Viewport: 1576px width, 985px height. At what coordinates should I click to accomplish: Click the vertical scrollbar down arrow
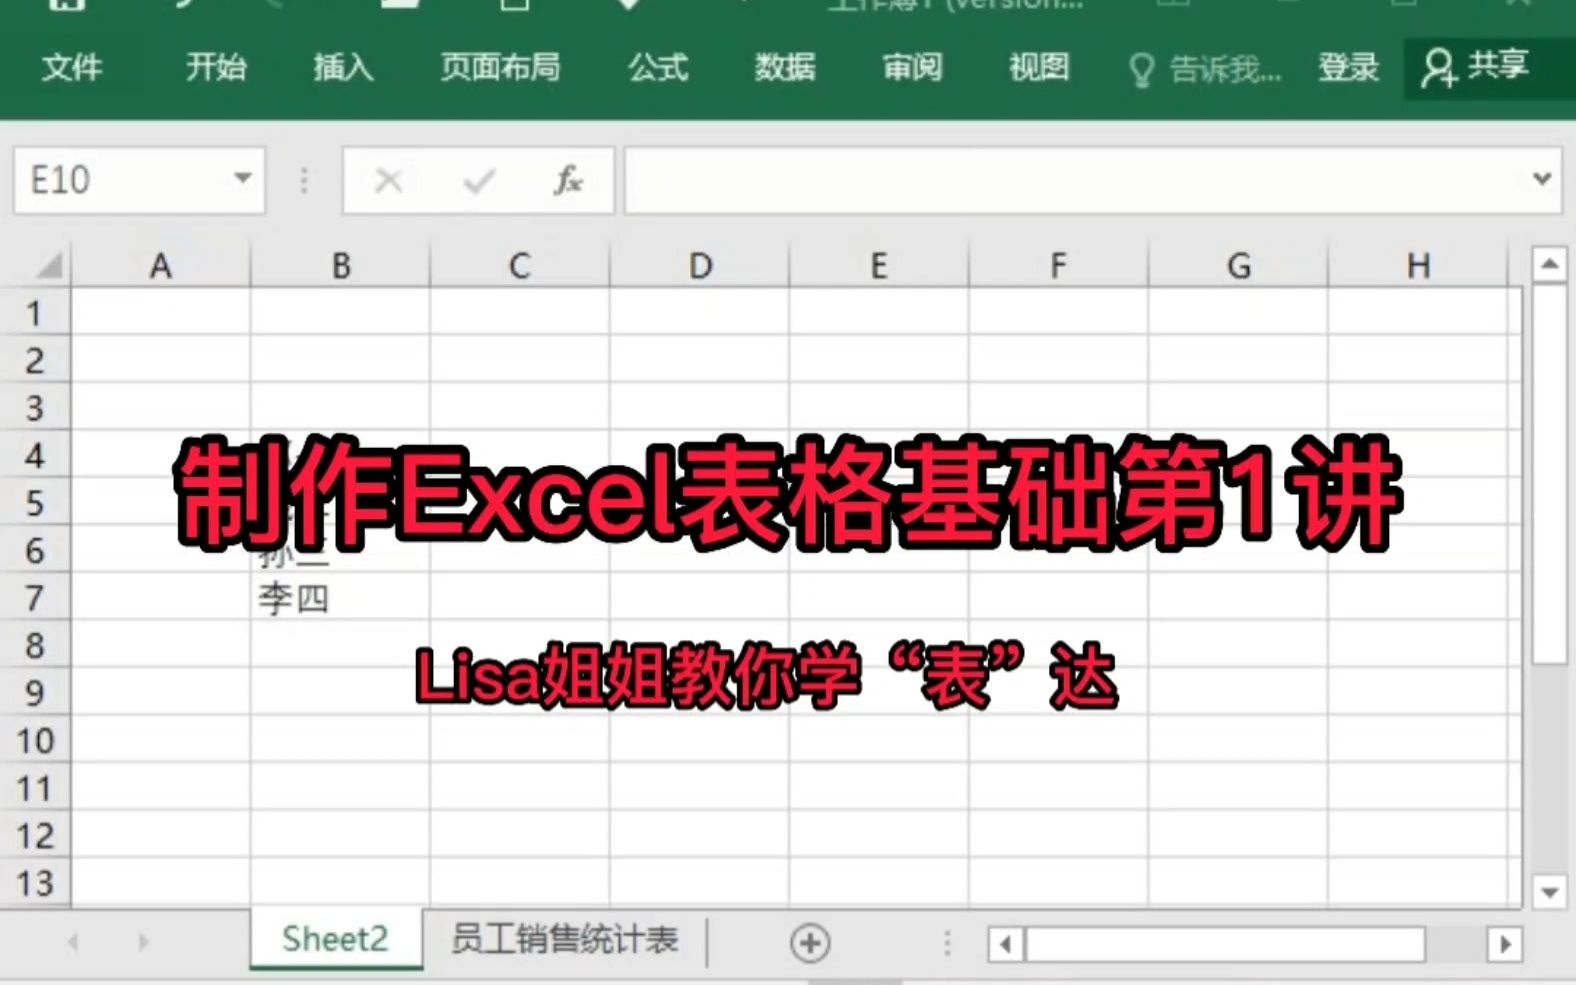tap(1549, 891)
